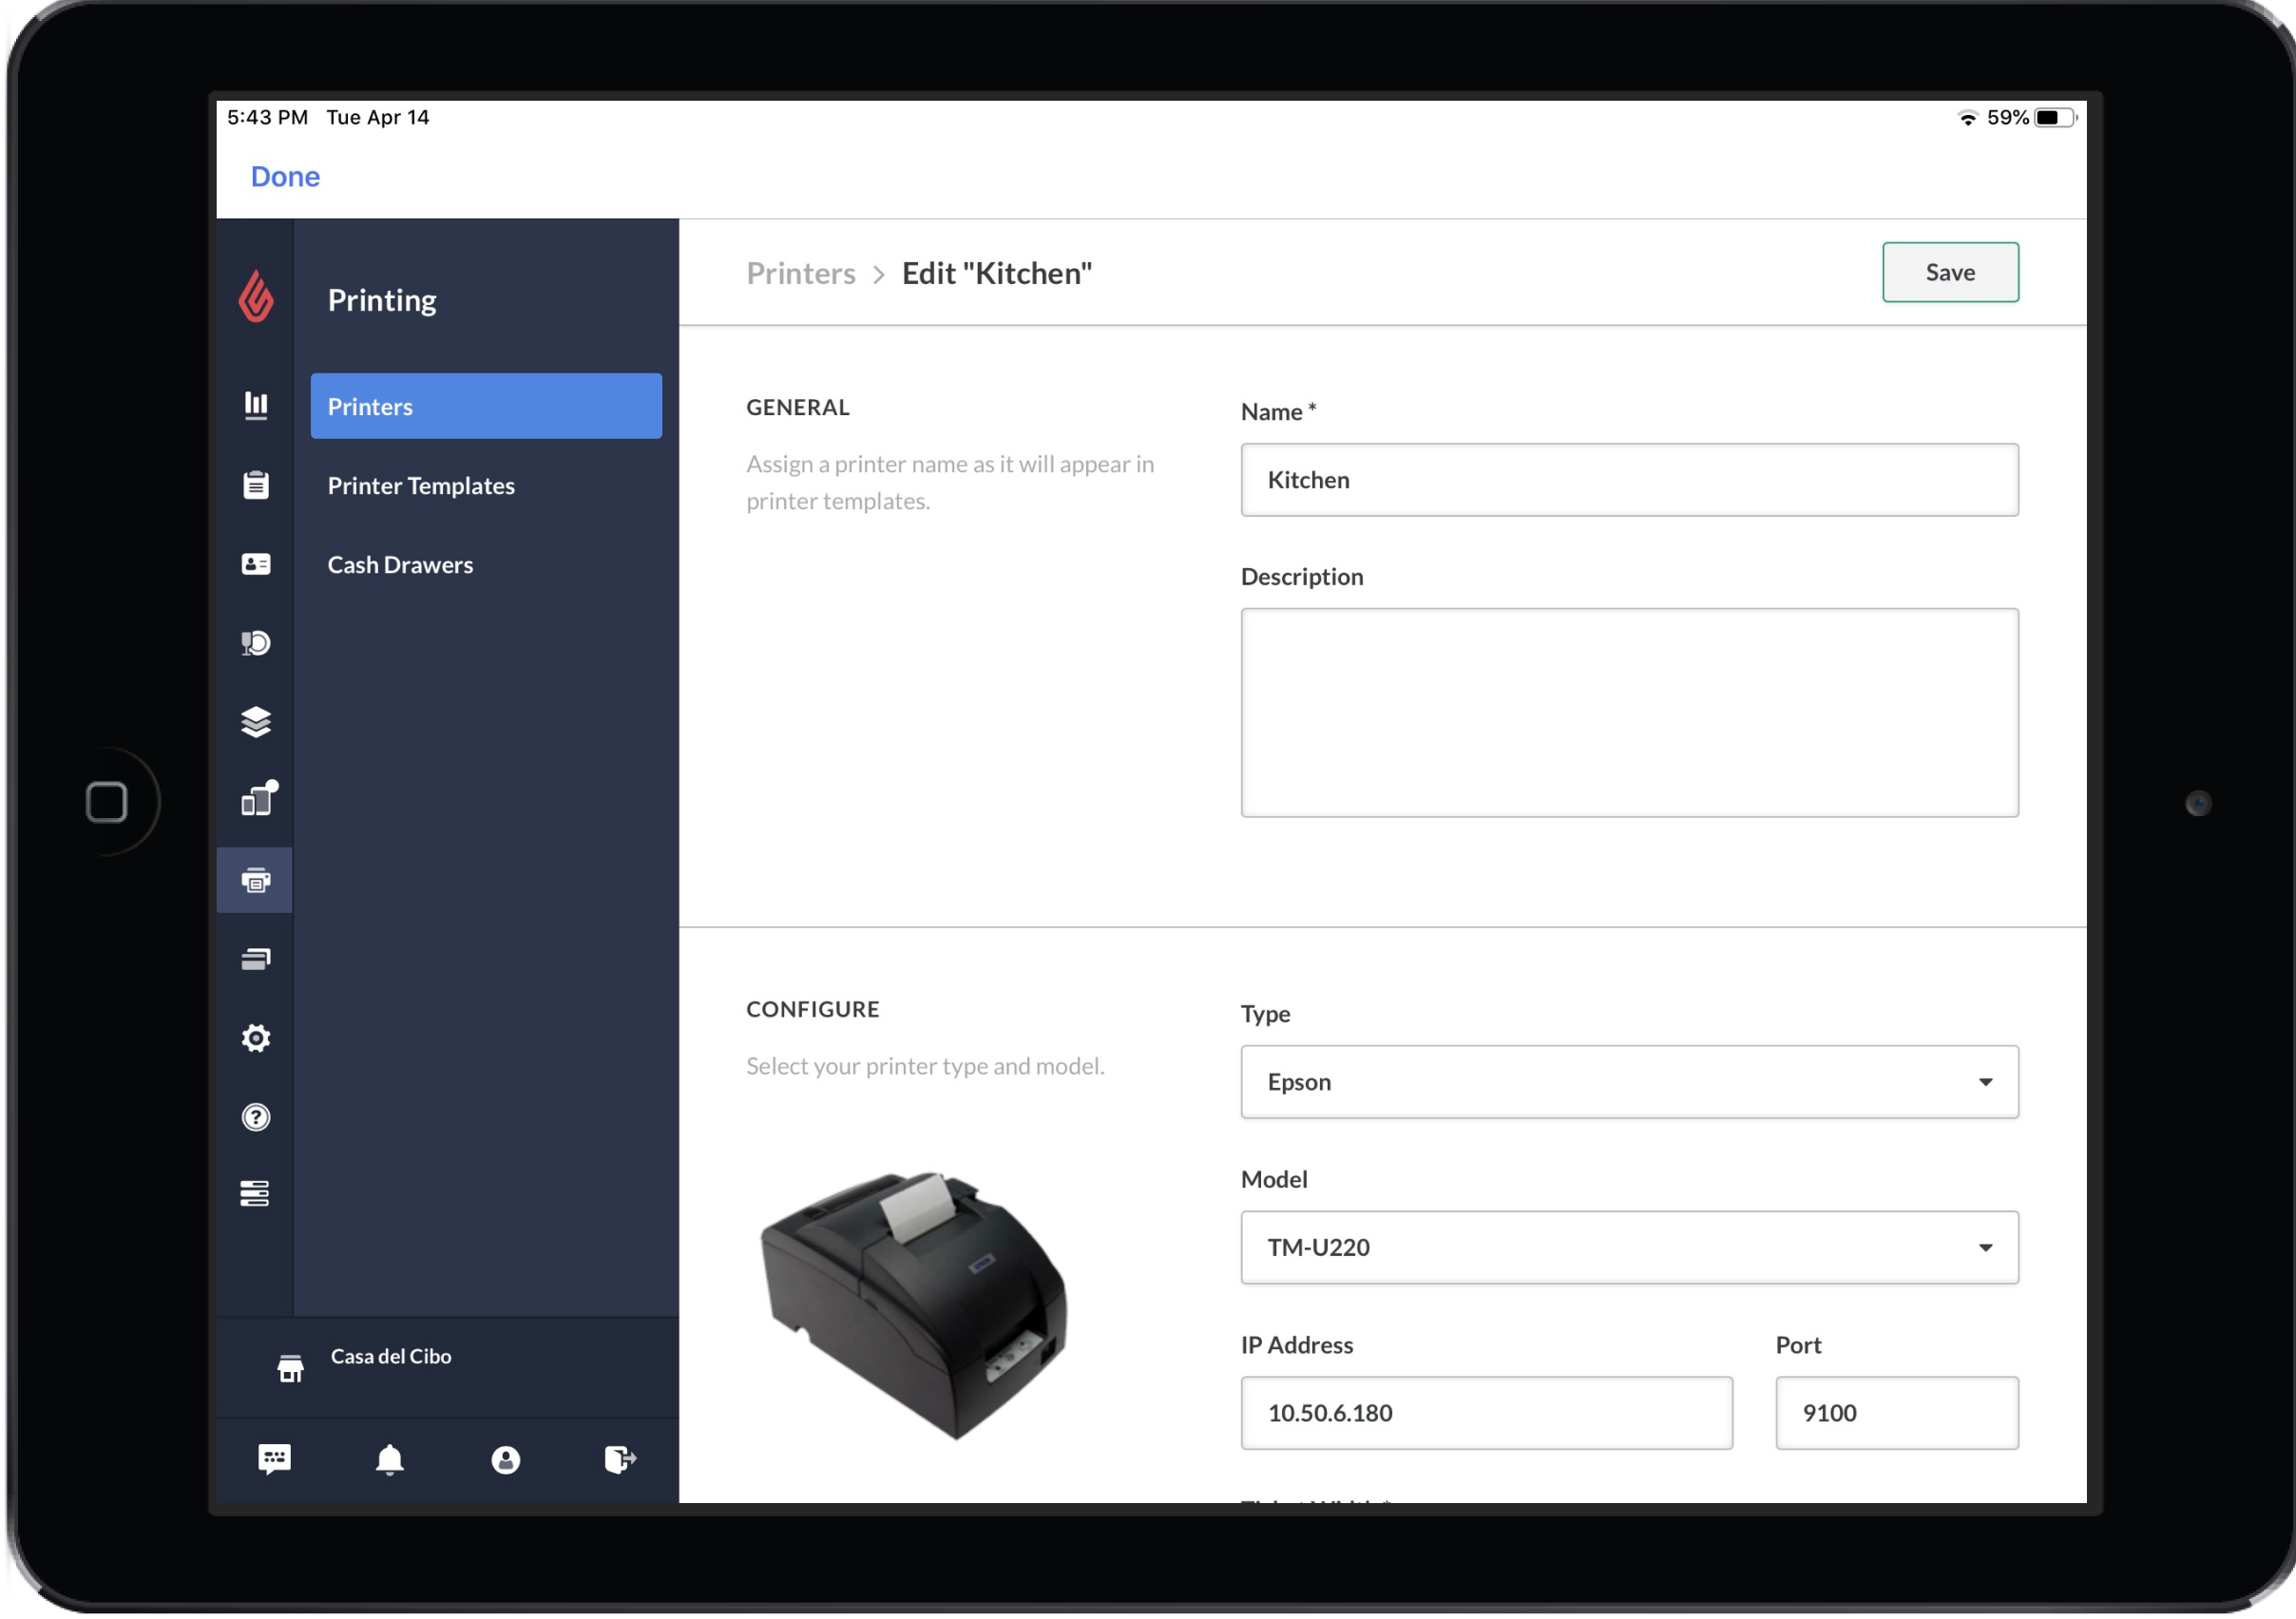Viewport: 2296px width, 1619px height.
Task: Click into the Description text area
Action: (x=1629, y=712)
